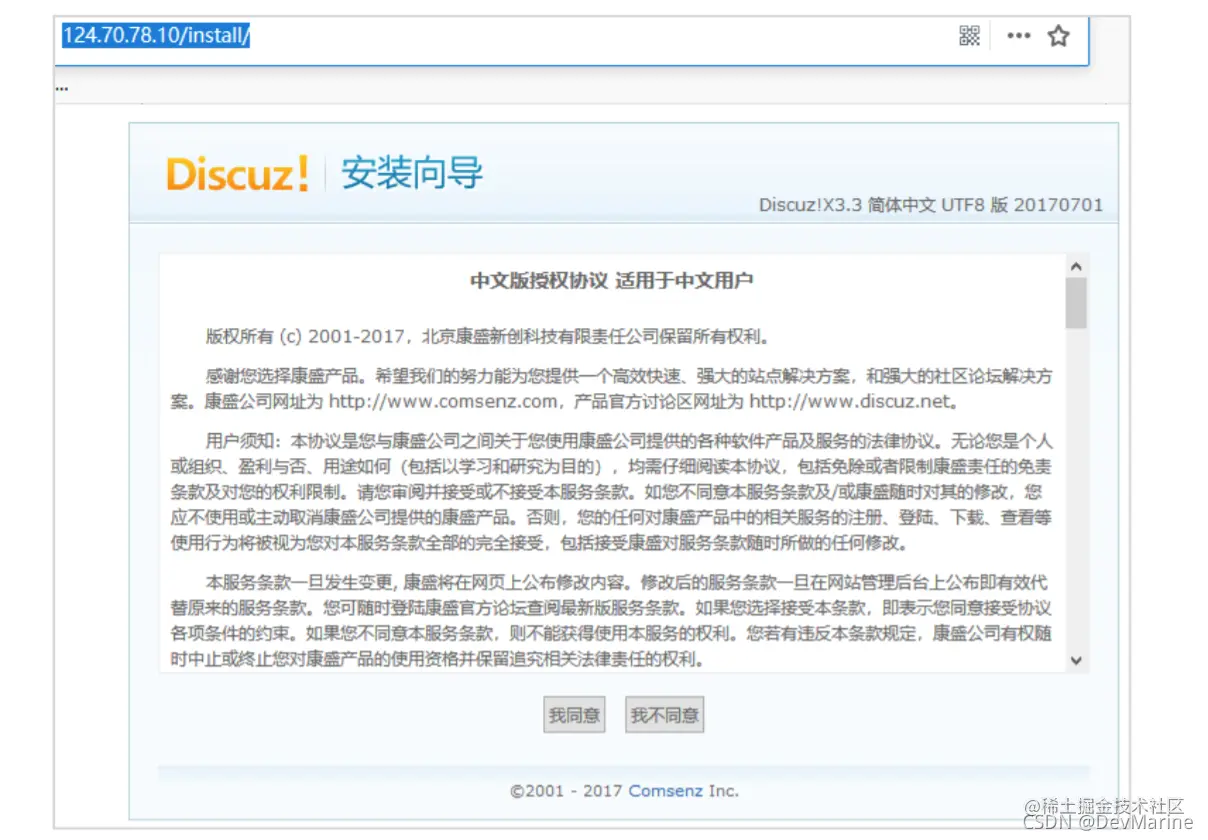Click the paragraph starting with 本服务条款一旦发生变更
The image size is (1208, 840).
pyautogui.click(x=612, y=621)
